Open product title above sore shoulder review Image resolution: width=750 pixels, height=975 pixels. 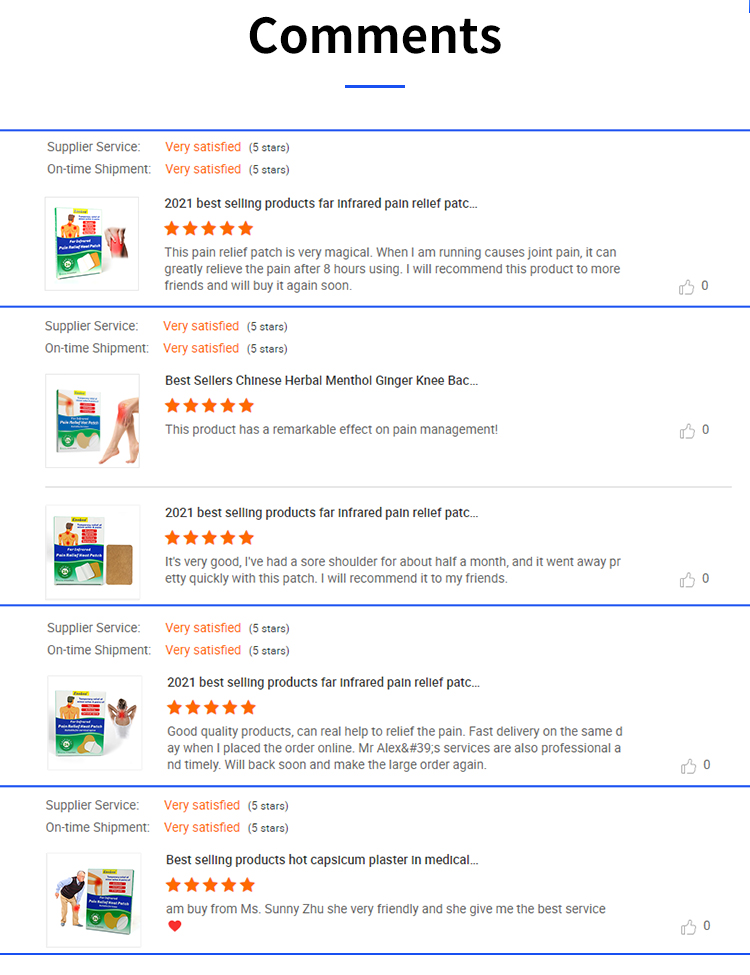coord(321,513)
